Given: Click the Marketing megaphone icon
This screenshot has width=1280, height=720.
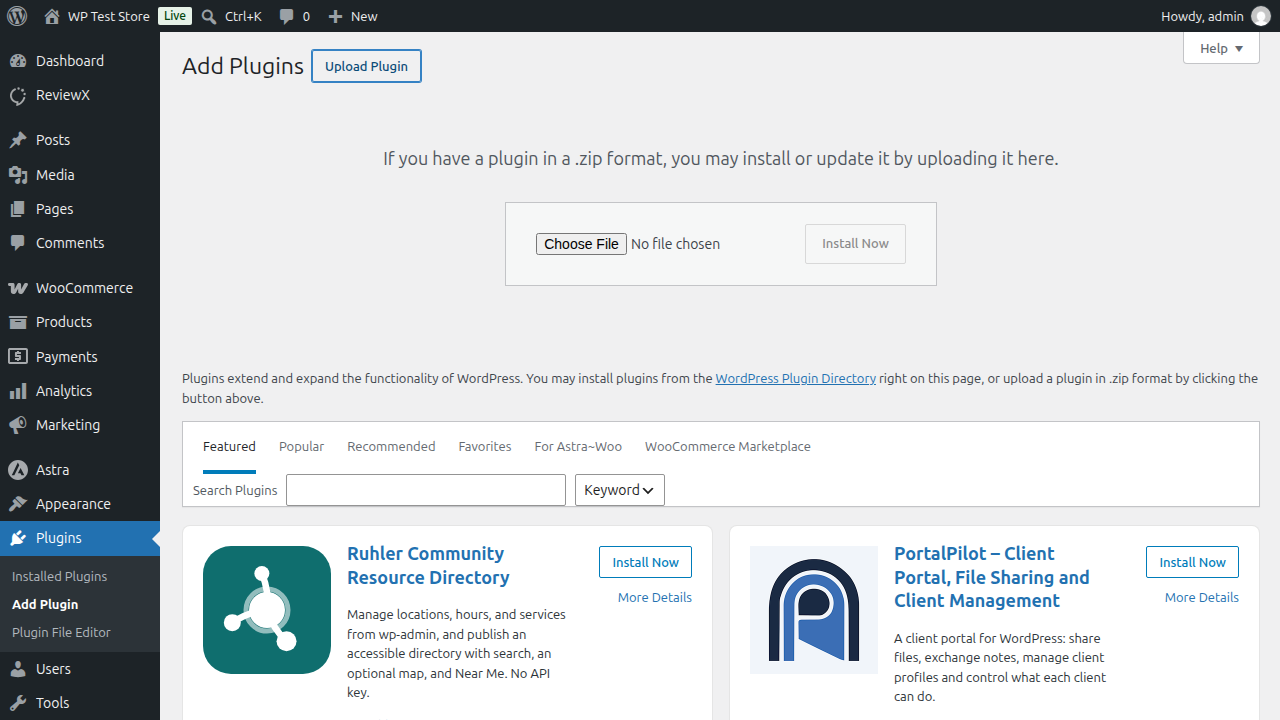Looking at the screenshot, I should point(18,425).
